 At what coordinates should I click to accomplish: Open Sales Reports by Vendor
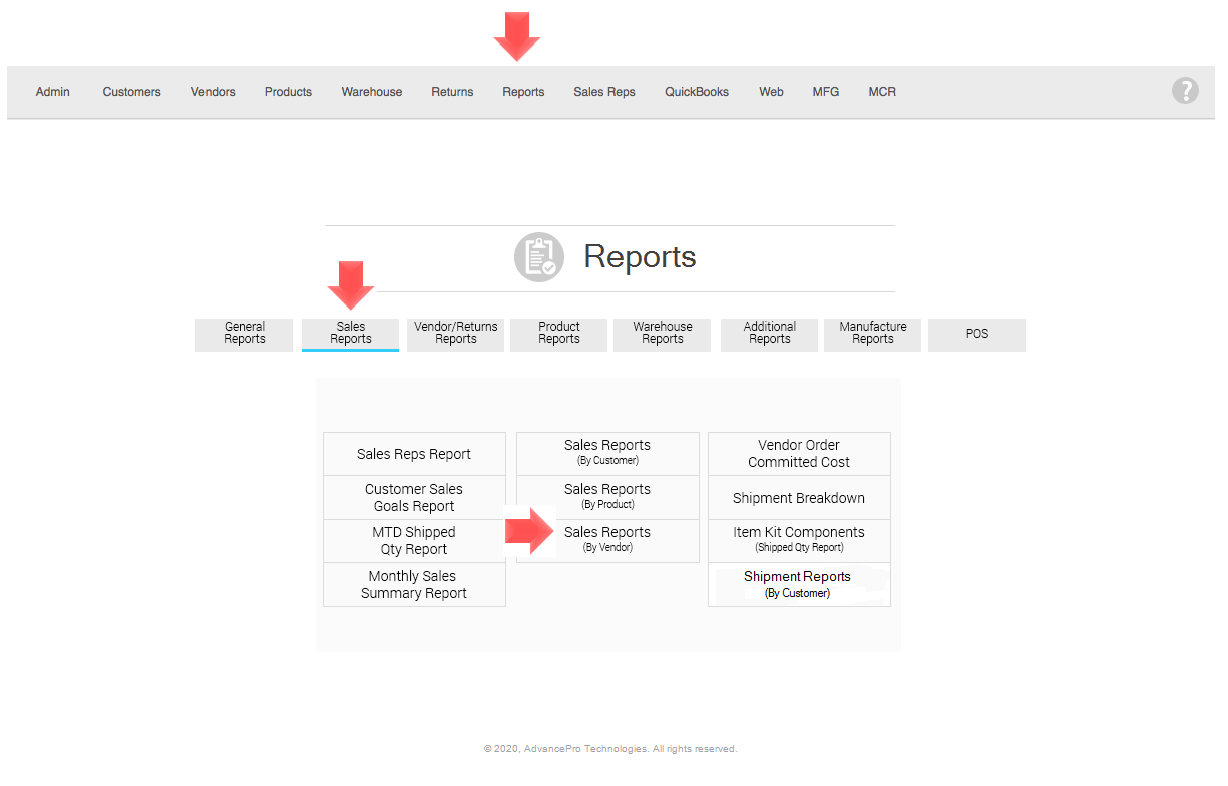pyautogui.click(x=607, y=540)
